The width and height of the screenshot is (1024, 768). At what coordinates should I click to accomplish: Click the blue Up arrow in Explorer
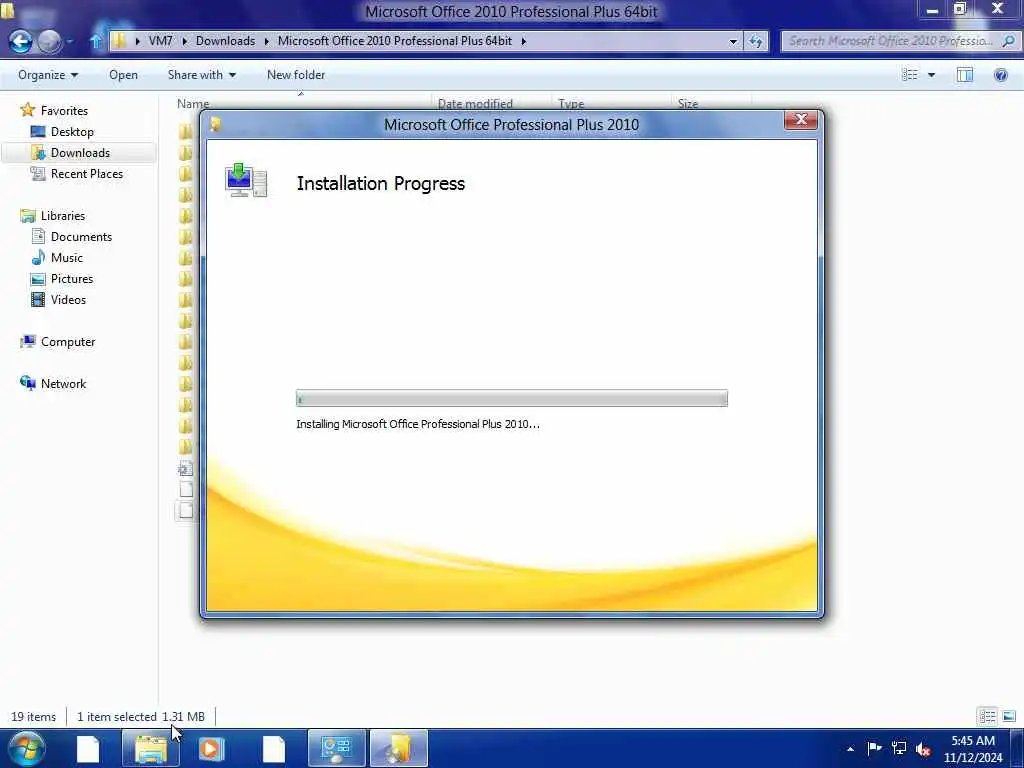point(96,41)
